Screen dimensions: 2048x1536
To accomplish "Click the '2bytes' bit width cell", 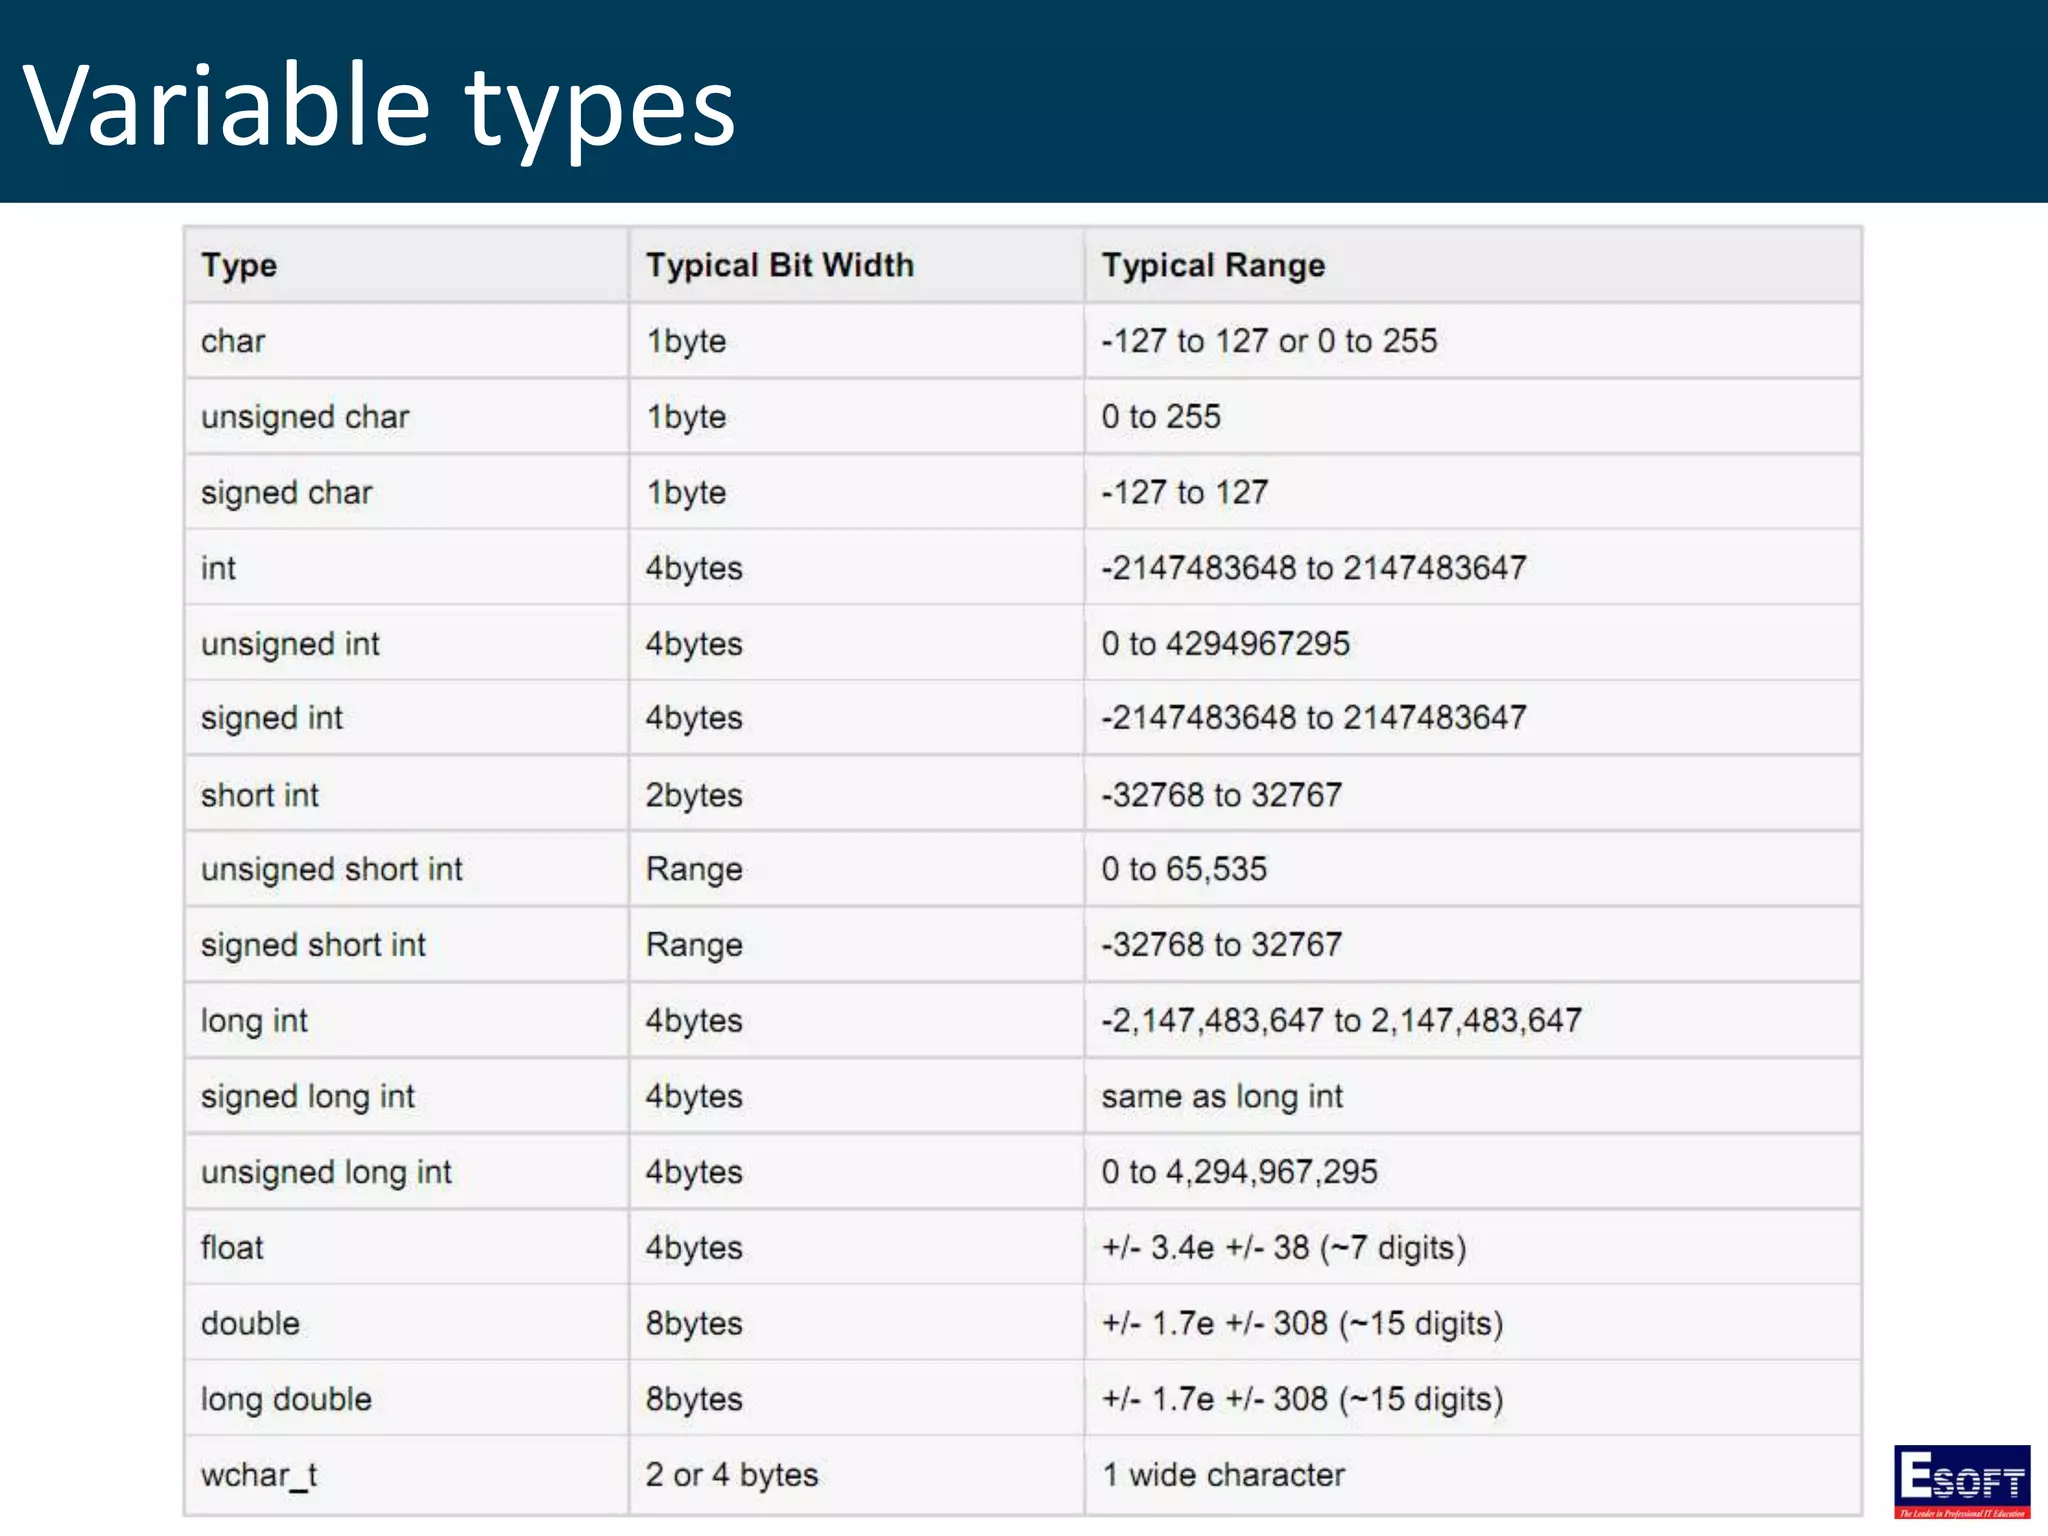I will [x=694, y=795].
